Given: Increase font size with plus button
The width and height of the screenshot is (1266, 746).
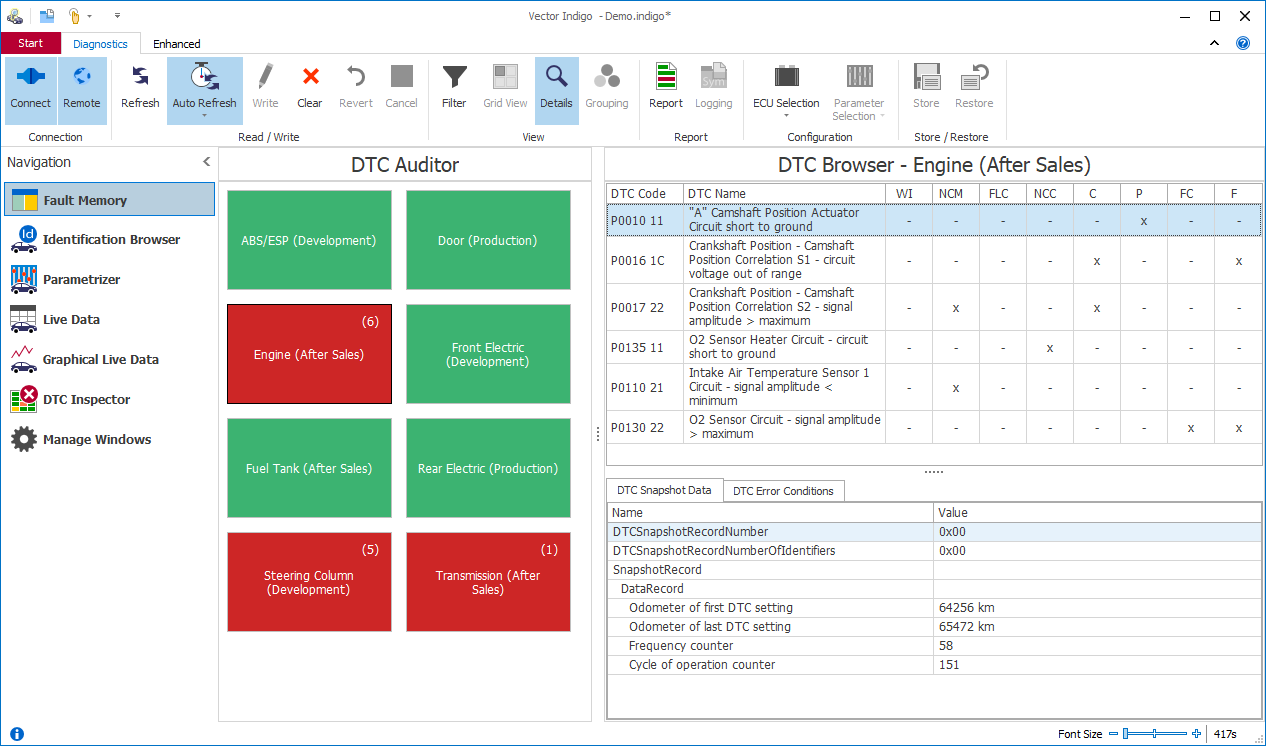Looking at the screenshot, I should click(x=1197, y=734).
